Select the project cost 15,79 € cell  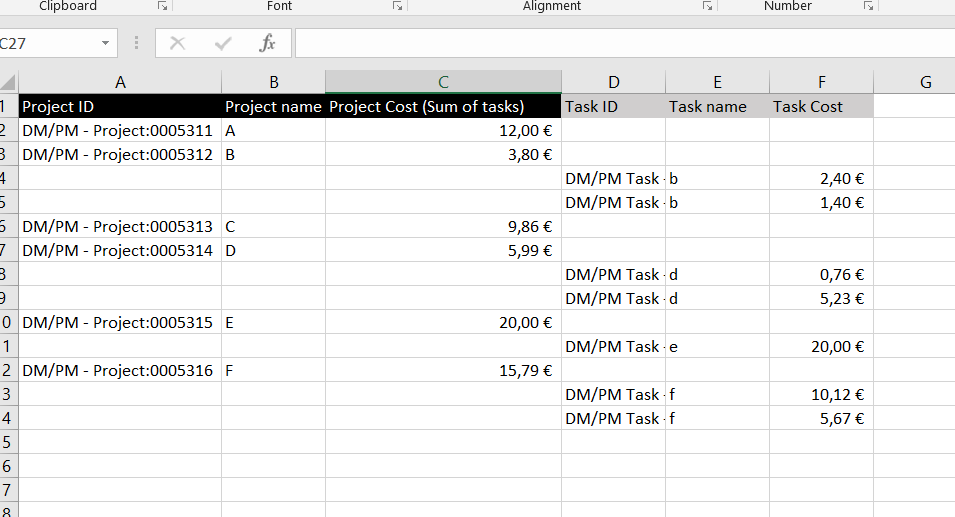(443, 370)
